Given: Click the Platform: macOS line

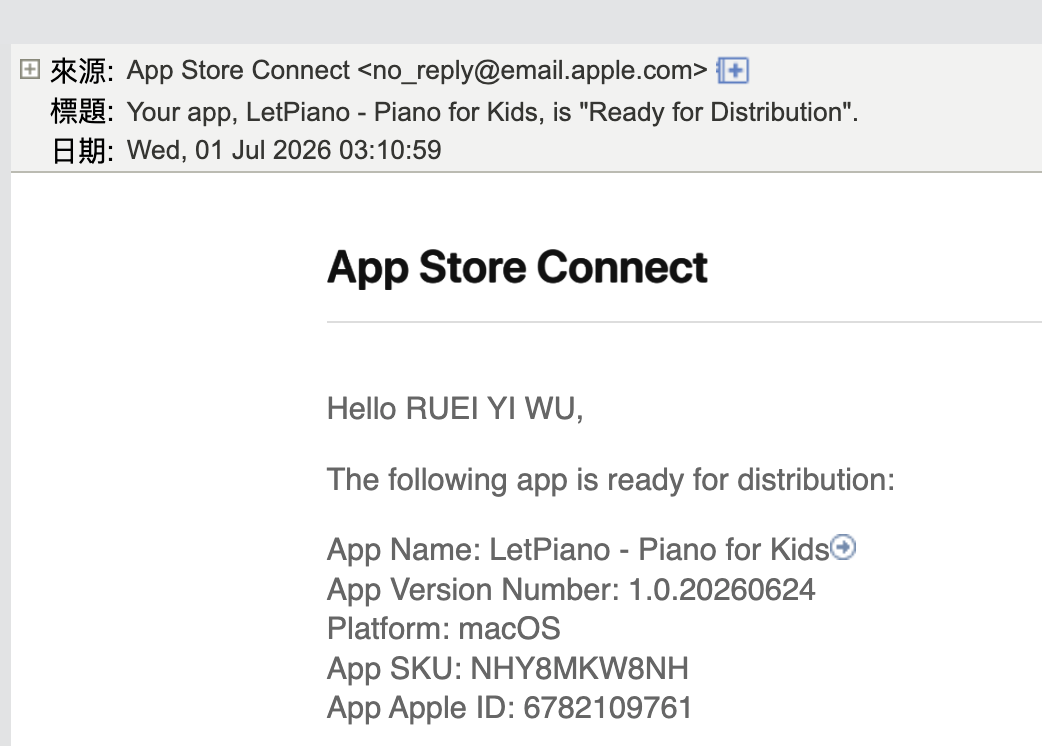Looking at the screenshot, I should click(x=443, y=628).
